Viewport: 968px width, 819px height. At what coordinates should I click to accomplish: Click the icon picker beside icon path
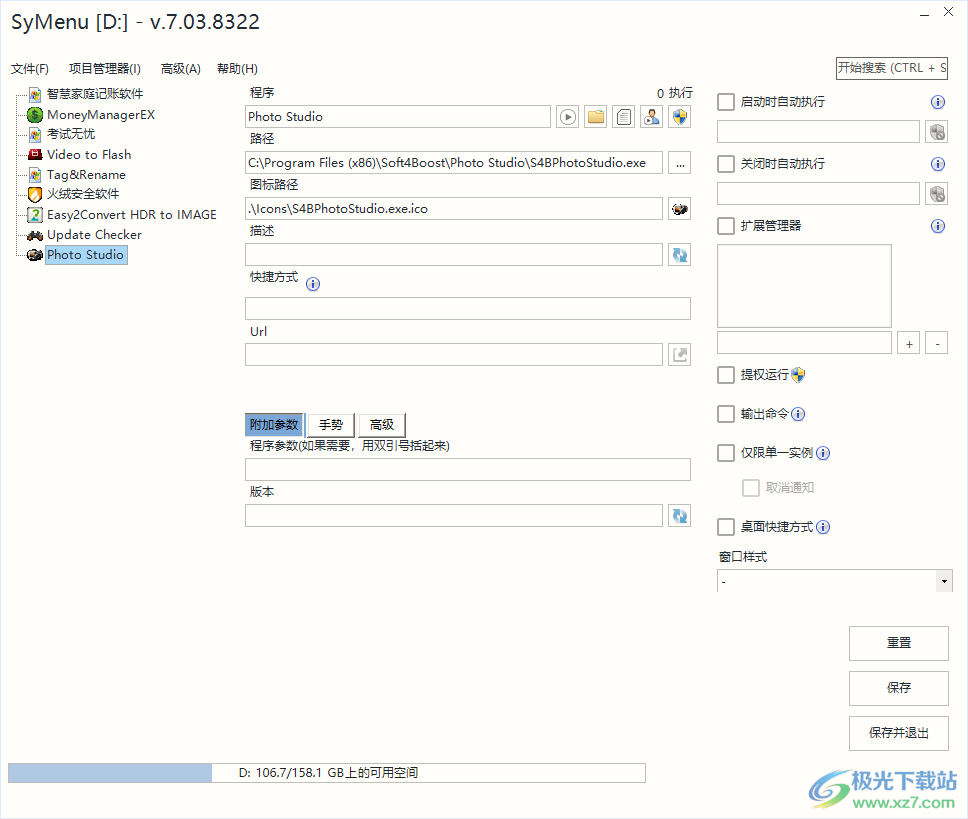[x=680, y=209]
